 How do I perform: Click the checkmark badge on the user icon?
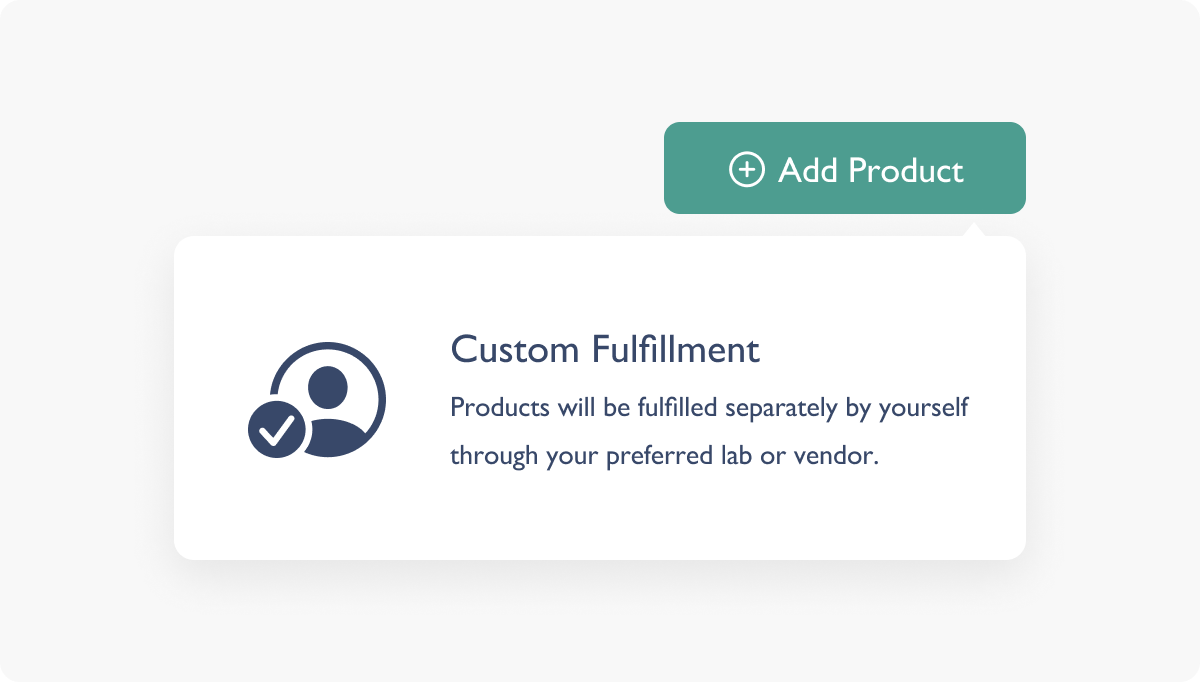pyautogui.click(x=276, y=430)
